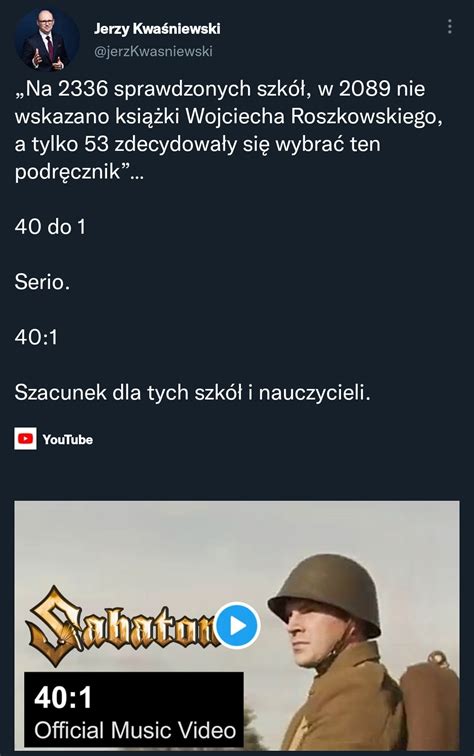Click 'Szacunek dla tych szkół i nauczycieli' text
The image size is (474, 756).
click(x=193, y=392)
